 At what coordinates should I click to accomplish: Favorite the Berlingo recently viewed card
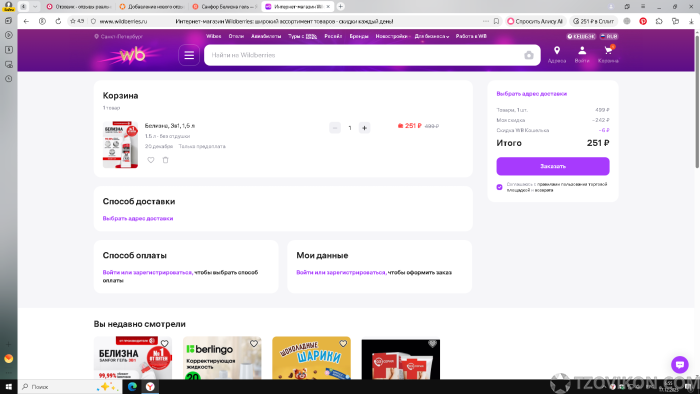coord(254,344)
